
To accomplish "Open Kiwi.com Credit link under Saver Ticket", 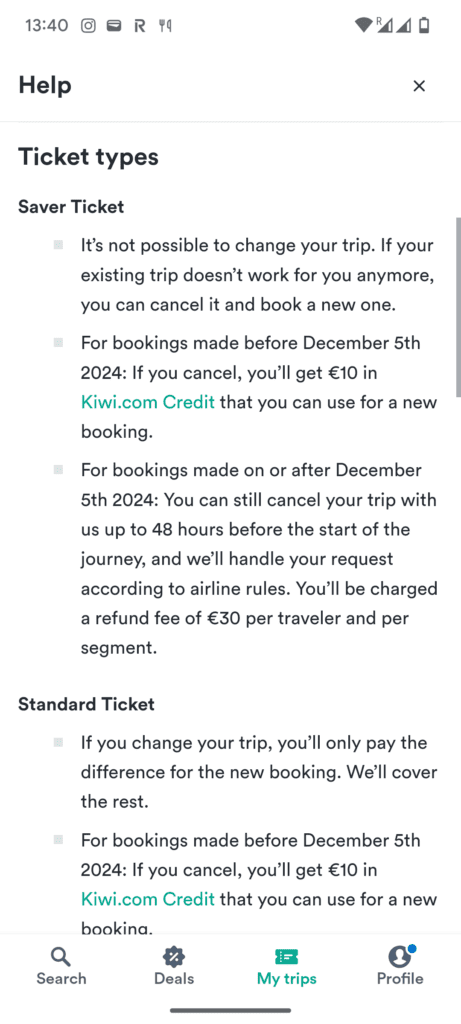I will coord(148,402).
